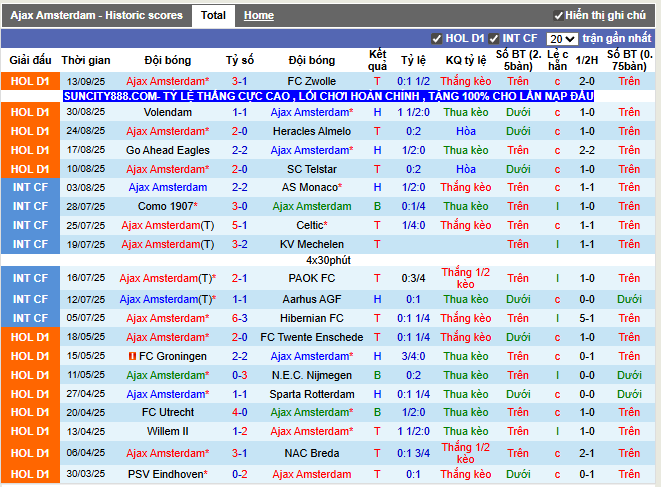Switch to the Total tab
This screenshot has height=487, width=661.
(213, 16)
